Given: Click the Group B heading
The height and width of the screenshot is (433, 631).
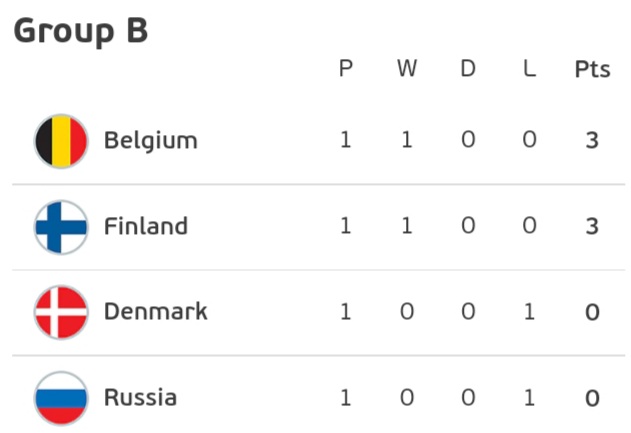Looking at the screenshot, I should pyautogui.click(x=81, y=31).
